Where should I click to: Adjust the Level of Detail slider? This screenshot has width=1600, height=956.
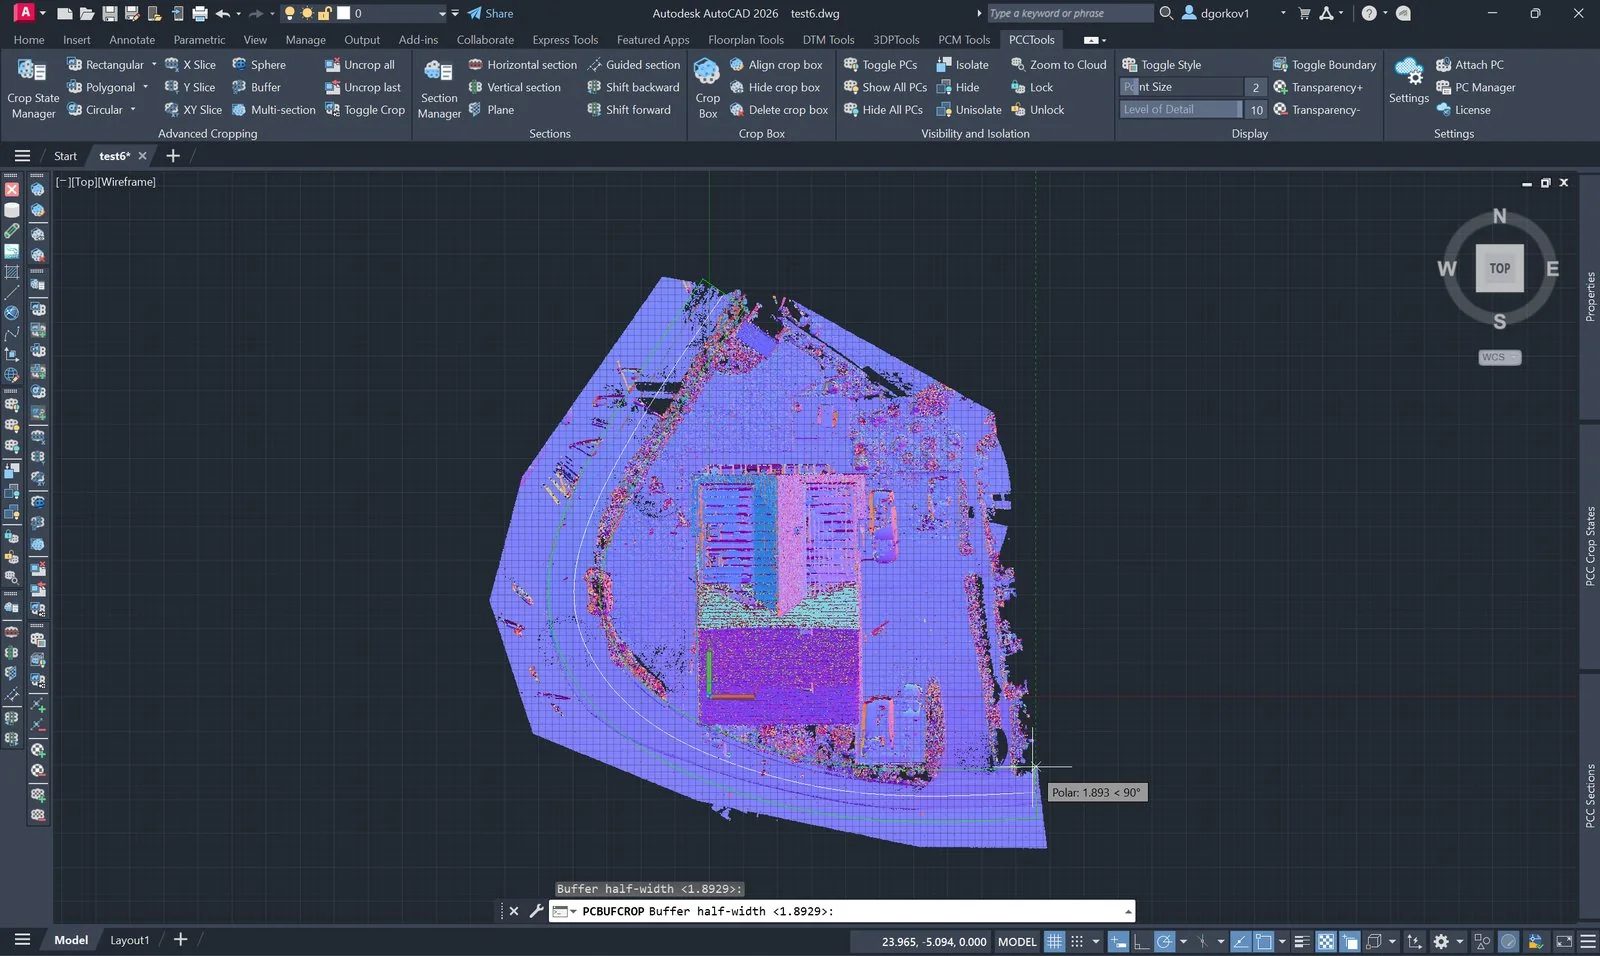tap(1181, 110)
